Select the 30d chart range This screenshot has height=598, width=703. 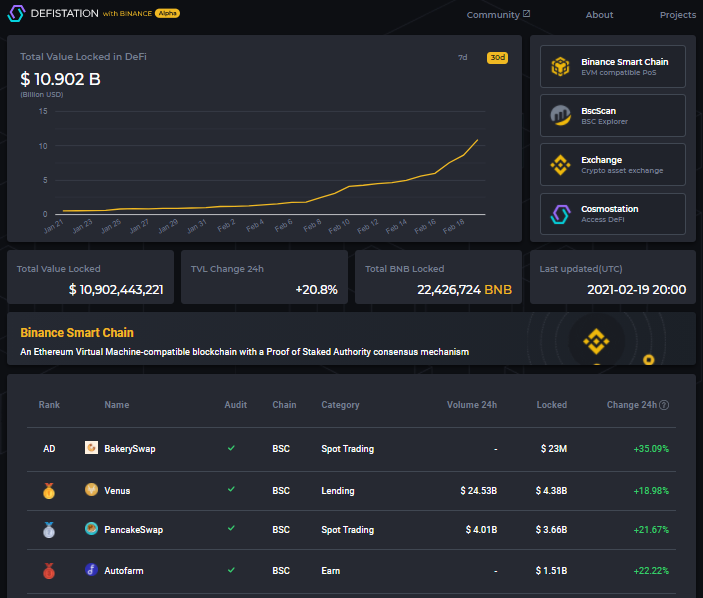click(497, 57)
